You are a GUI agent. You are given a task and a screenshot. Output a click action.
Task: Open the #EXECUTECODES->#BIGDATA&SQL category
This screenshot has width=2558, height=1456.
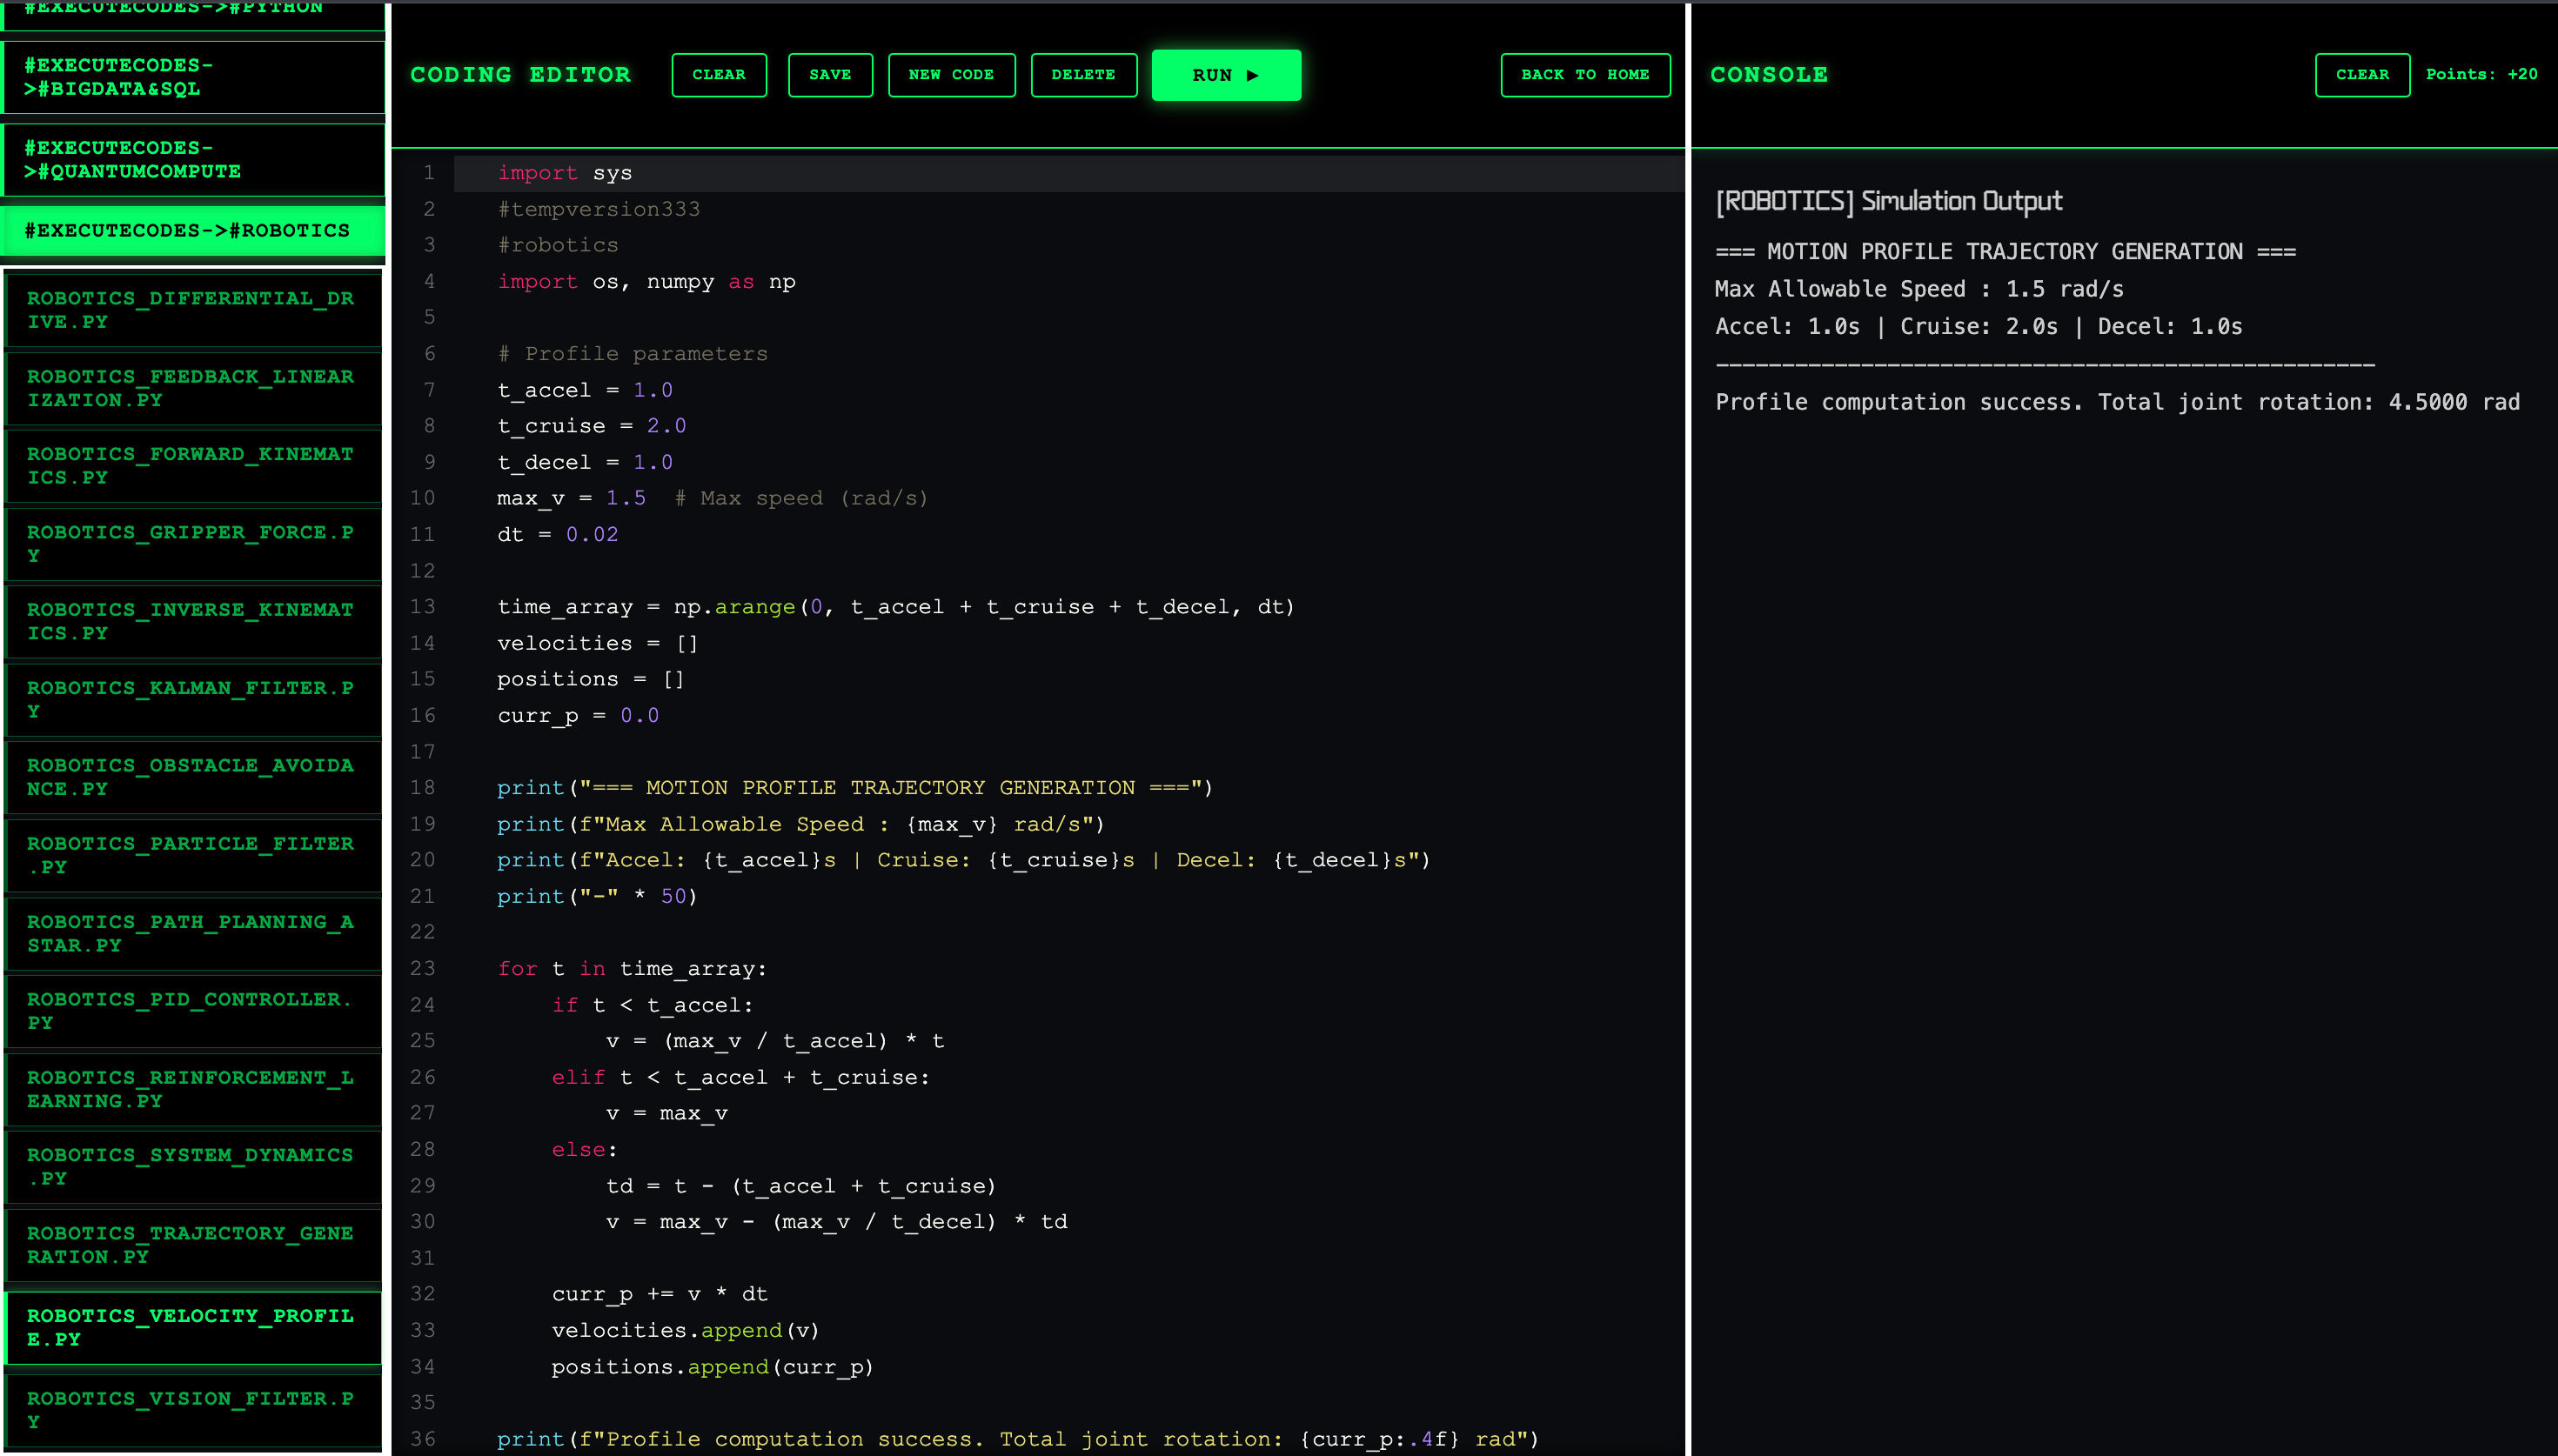click(x=193, y=77)
